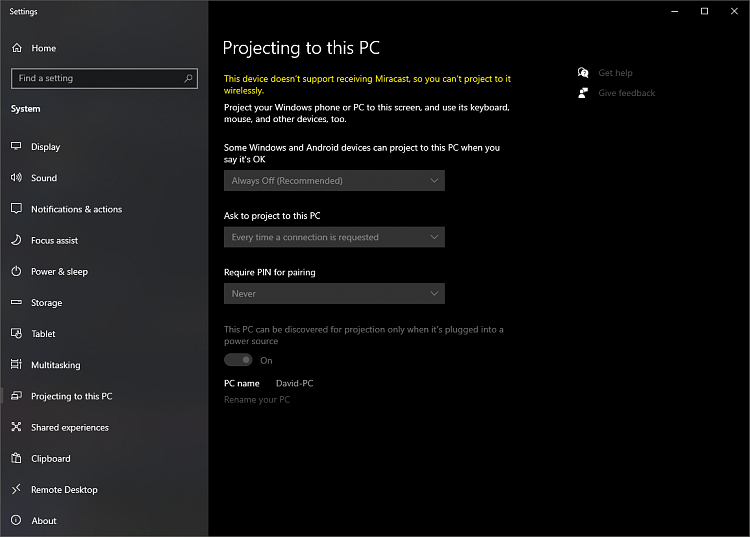This screenshot has width=750, height=537.
Task: Open the Ask to project dropdown
Action: (x=334, y=237)
